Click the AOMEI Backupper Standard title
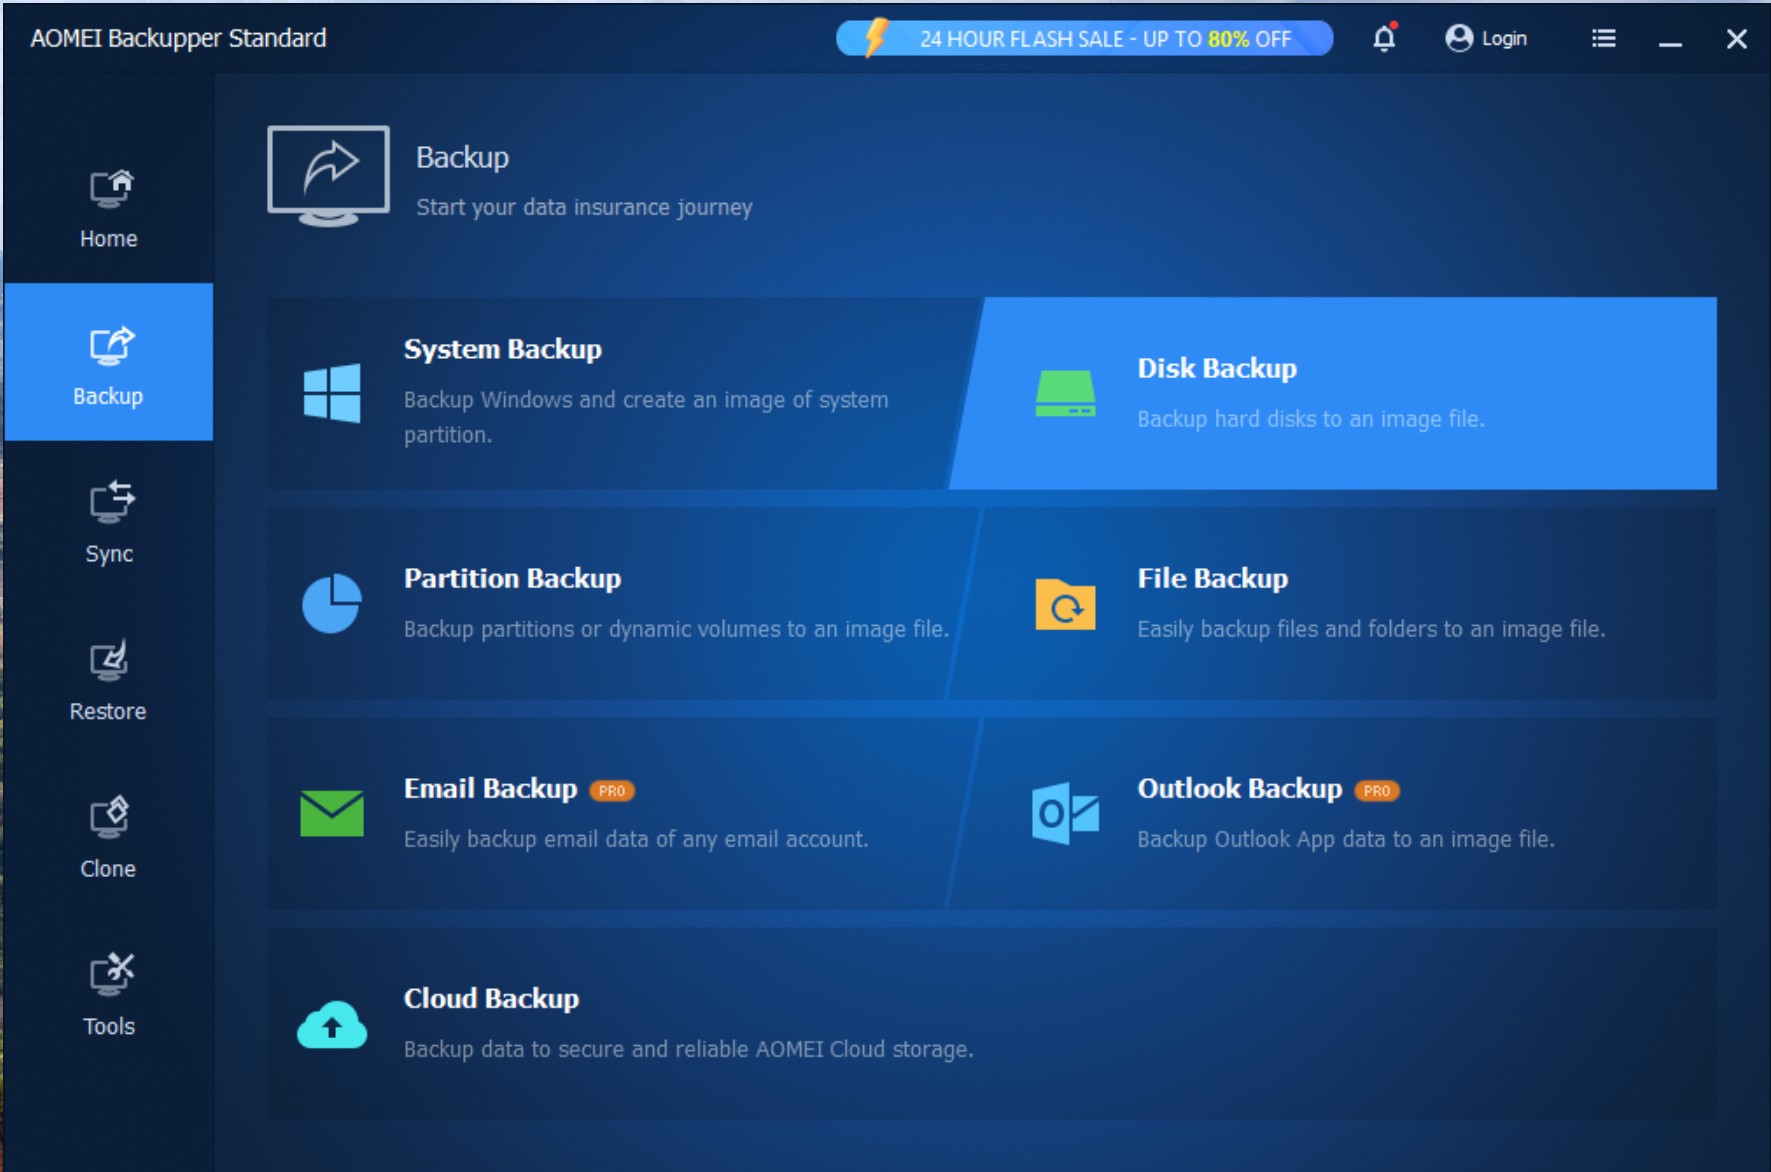Image resolution: width=1771 pixels, height=1172 pixels. (x=178, y=38)
